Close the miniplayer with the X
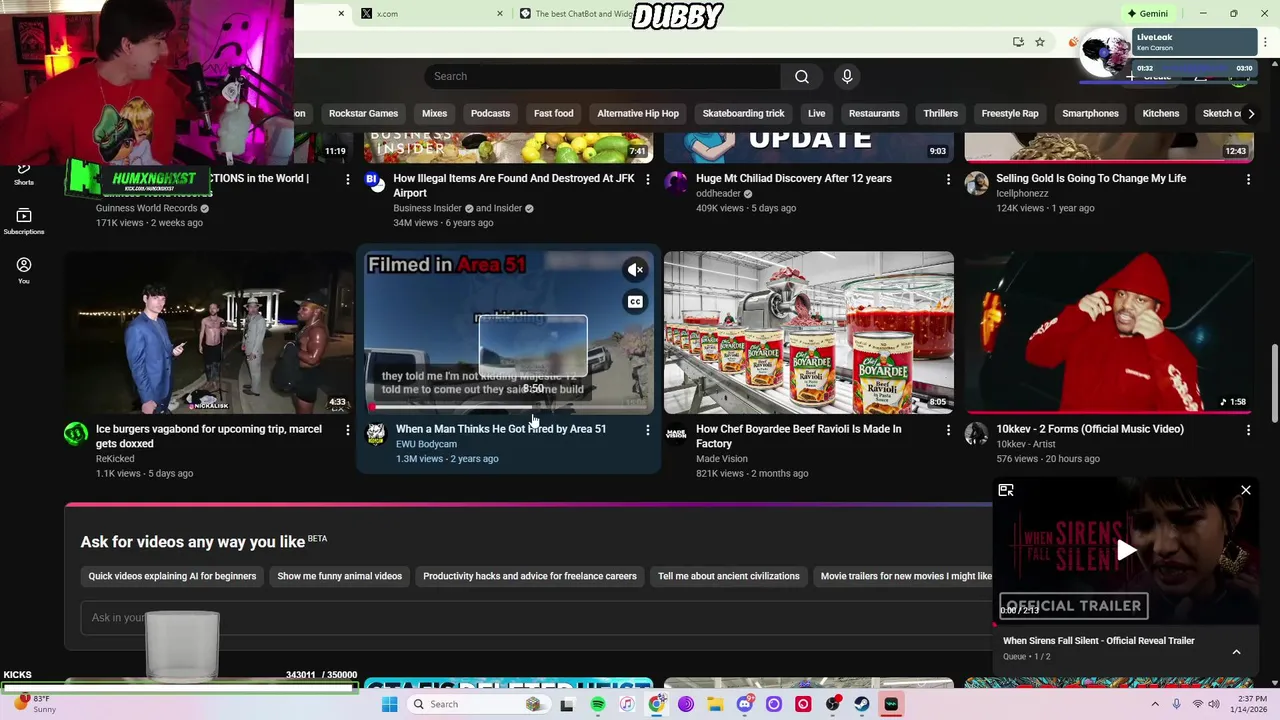The width and height of the screenshot is (1280, 720). (1246, 490)
